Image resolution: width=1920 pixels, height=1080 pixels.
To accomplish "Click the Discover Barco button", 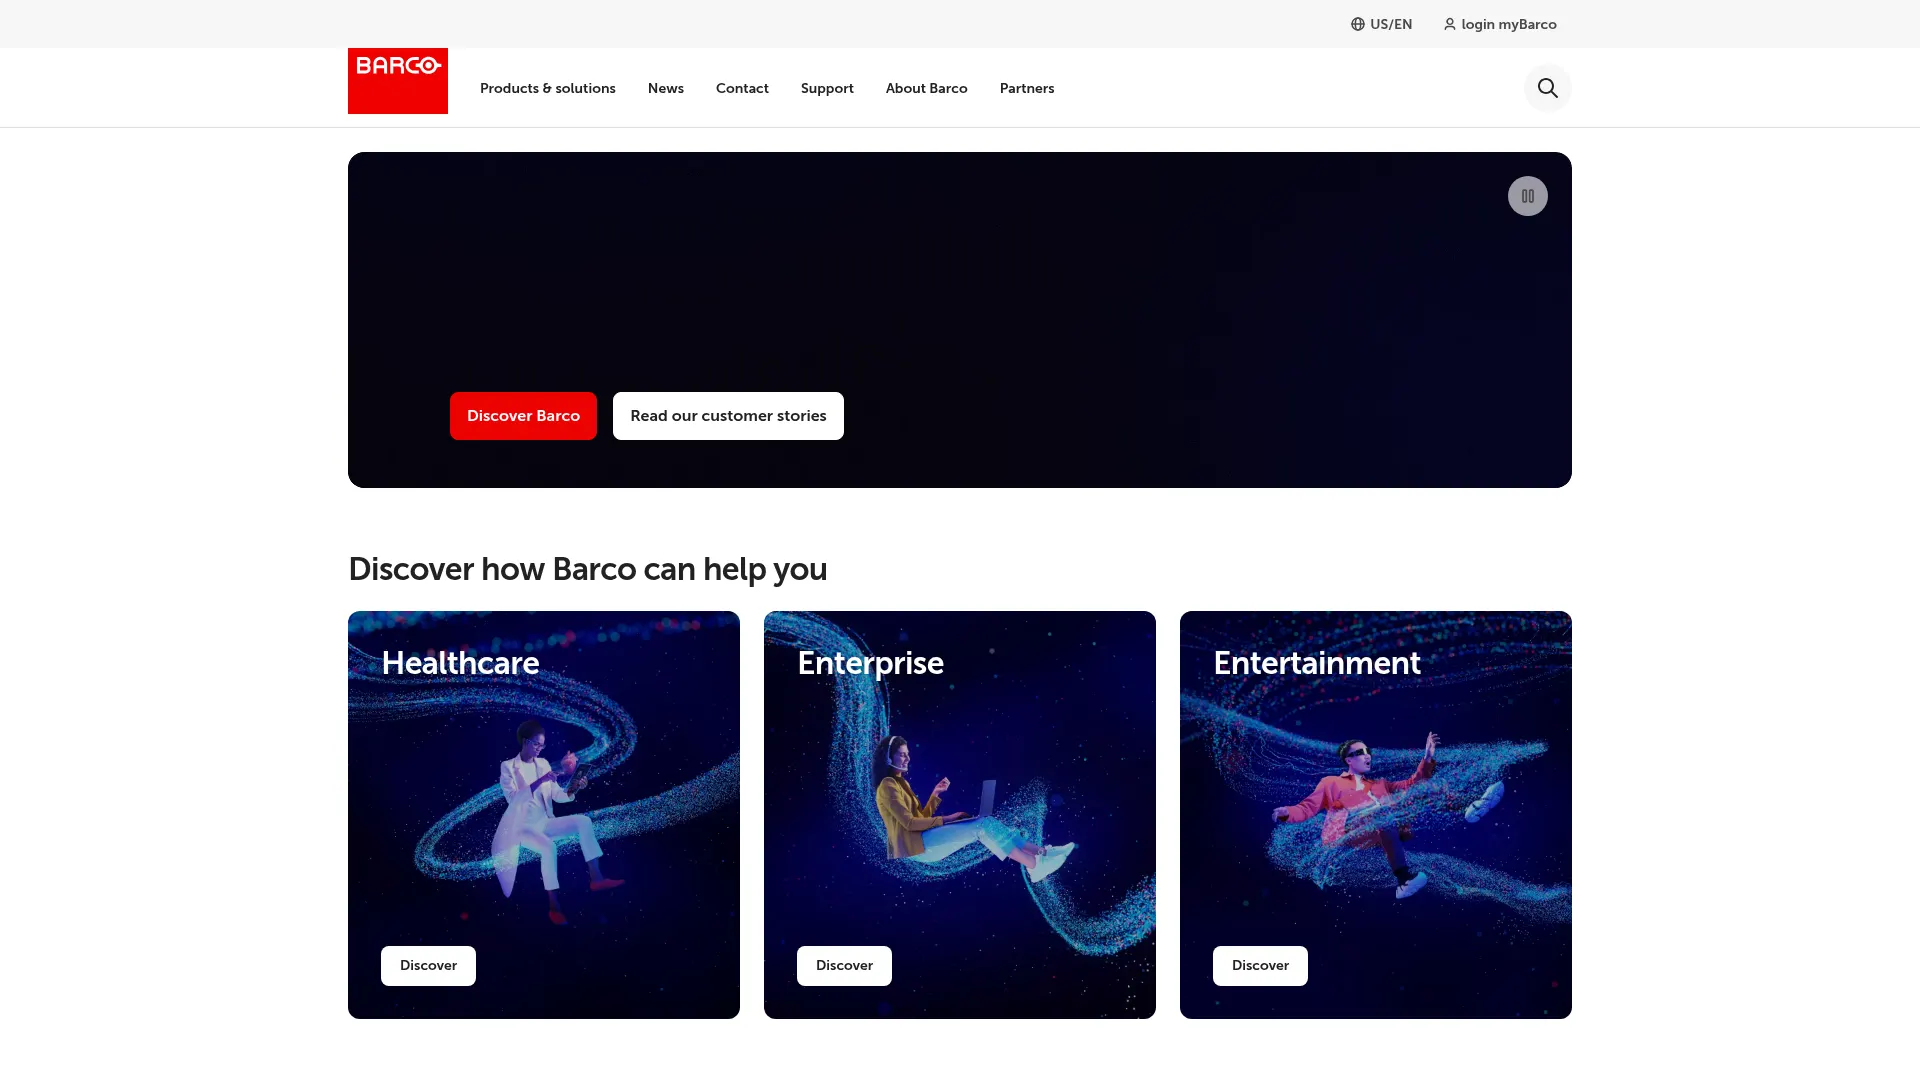I will pos(523,416).
